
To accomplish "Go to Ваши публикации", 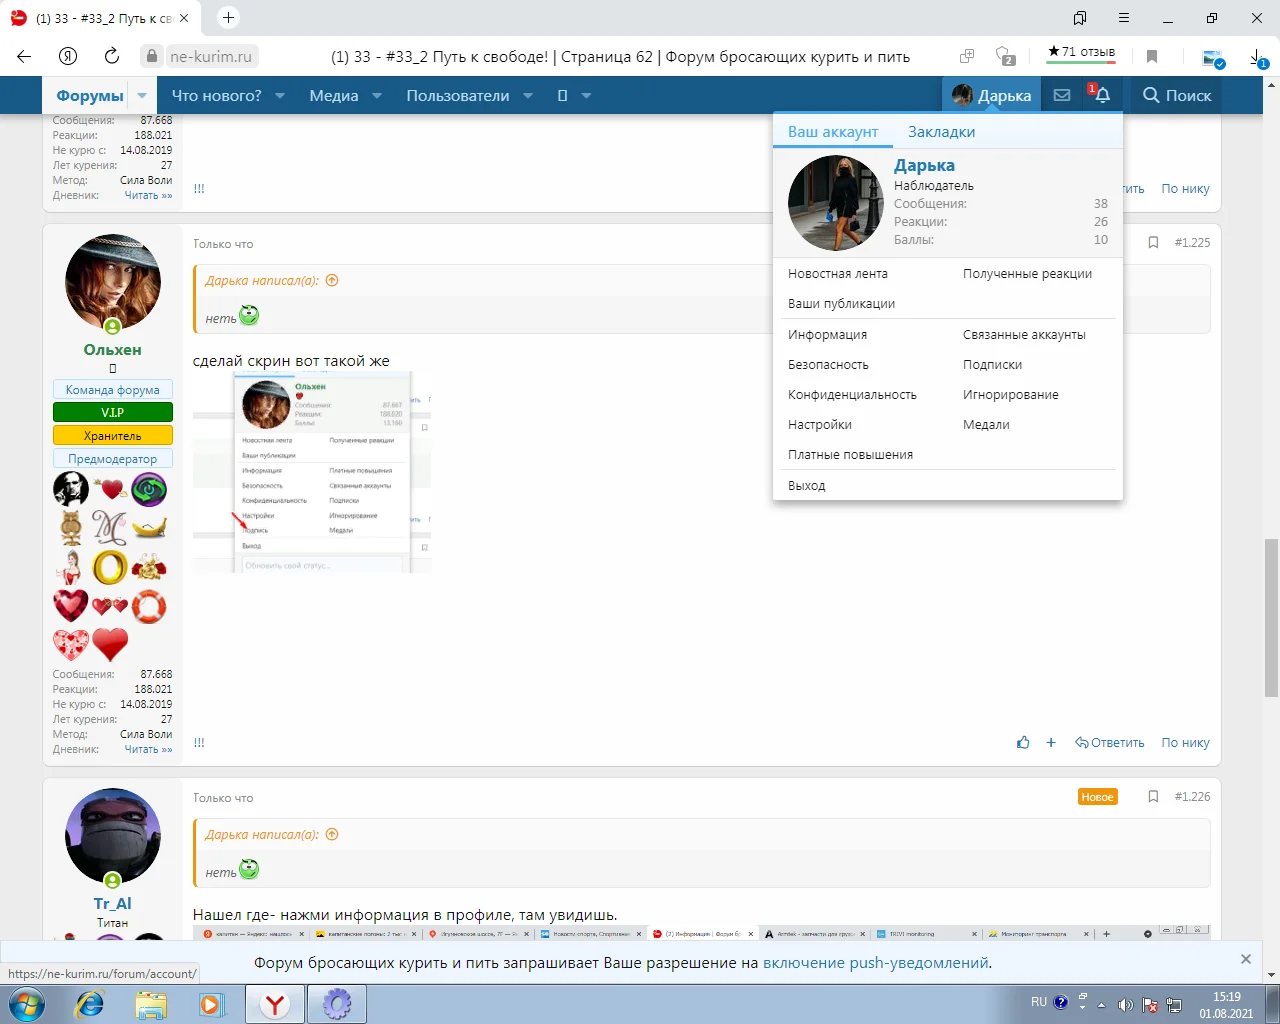I will pos(842,304).
